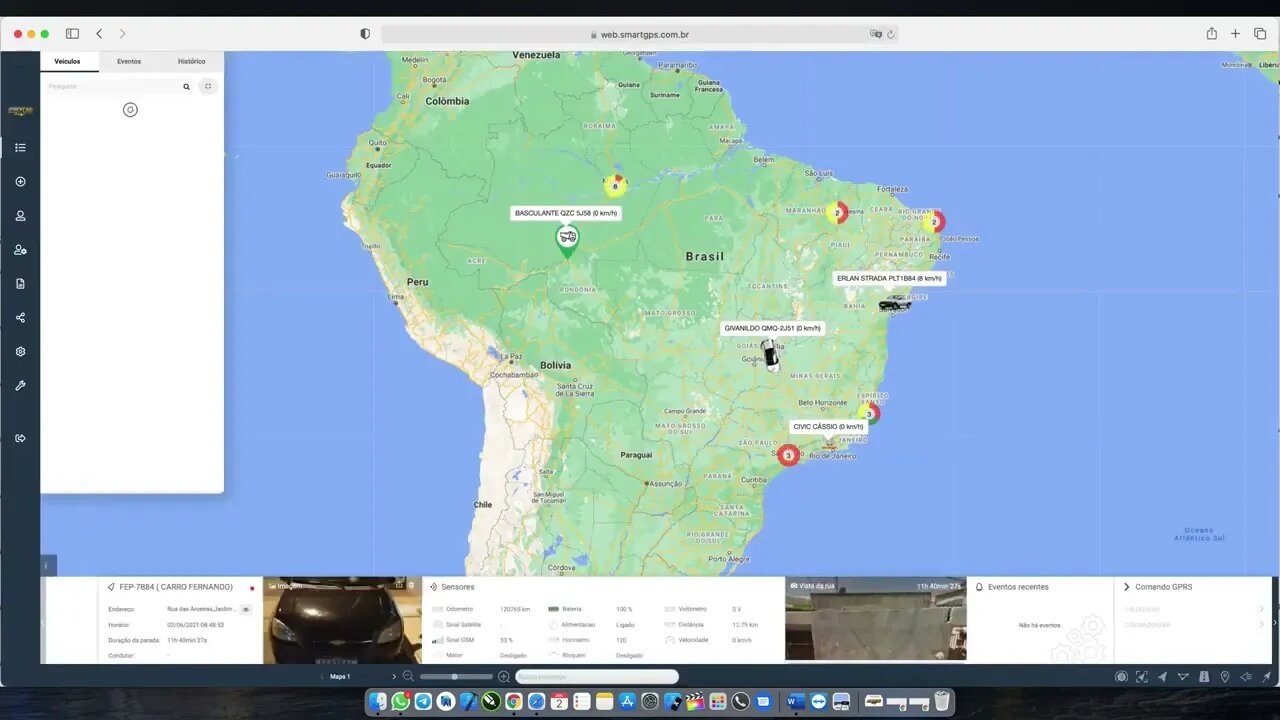Click the Maranhão cluster marker showing 2
This screenshot has width=1280, height=720.
pos(837,213)
